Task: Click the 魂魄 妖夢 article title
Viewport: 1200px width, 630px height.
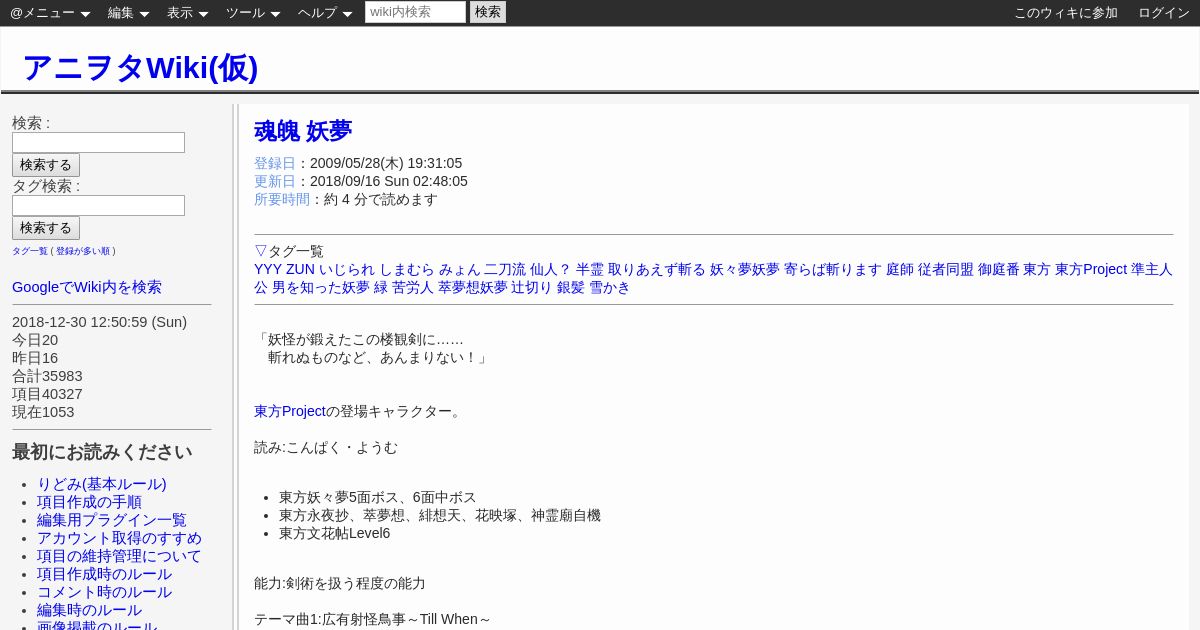Action: (x=303, y=131)
